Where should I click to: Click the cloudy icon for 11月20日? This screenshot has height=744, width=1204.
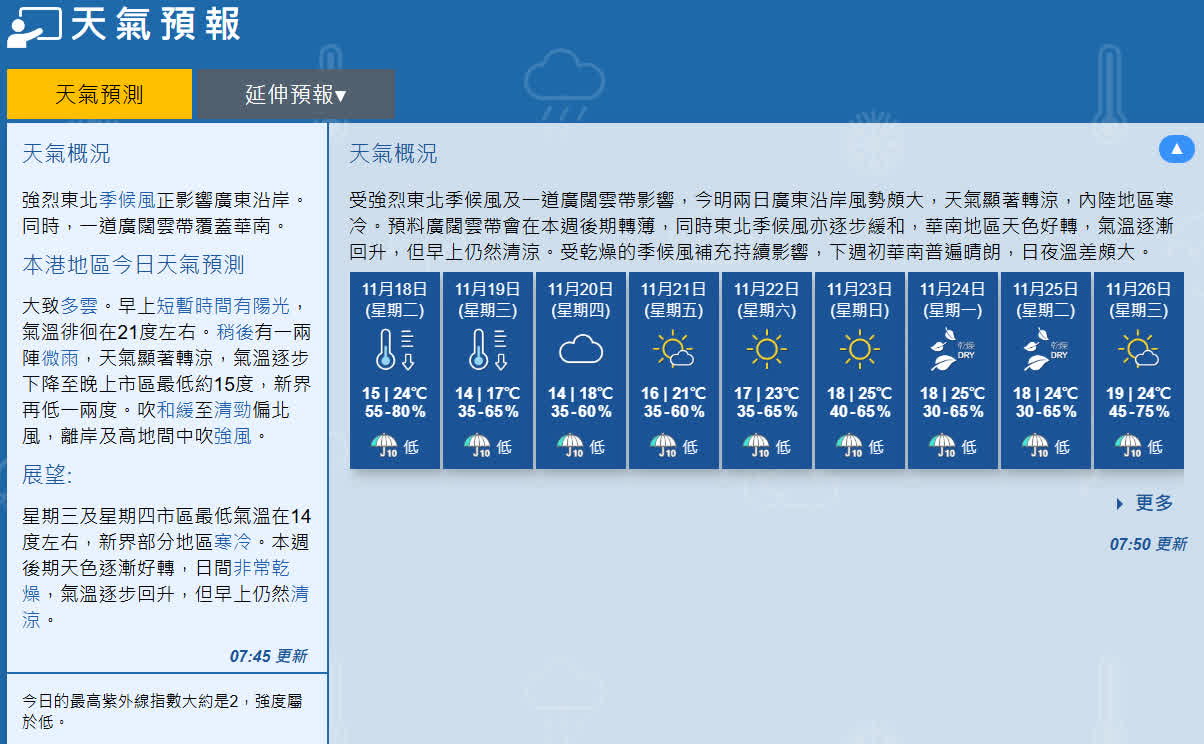tap(580, 349)
